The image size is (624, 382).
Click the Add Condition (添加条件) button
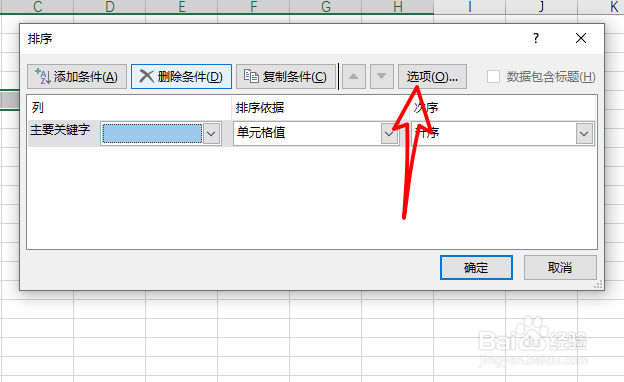[x=77, y=76]
